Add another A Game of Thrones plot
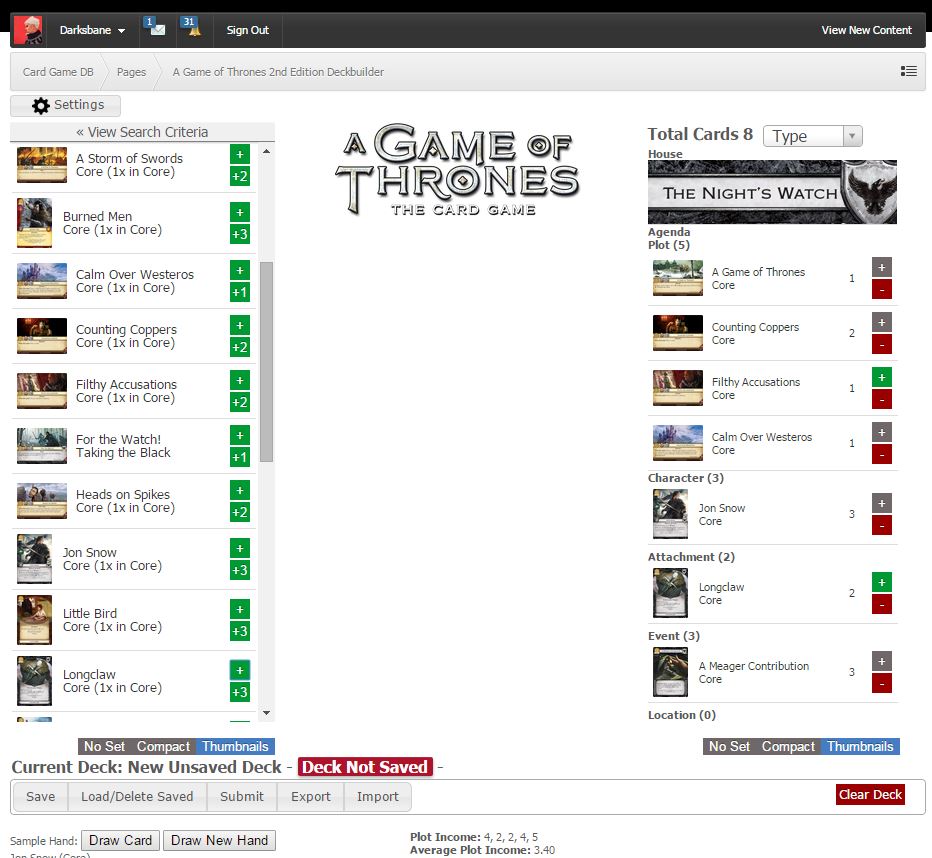Viewport: 932px width, 858px height. coord(881,267)
